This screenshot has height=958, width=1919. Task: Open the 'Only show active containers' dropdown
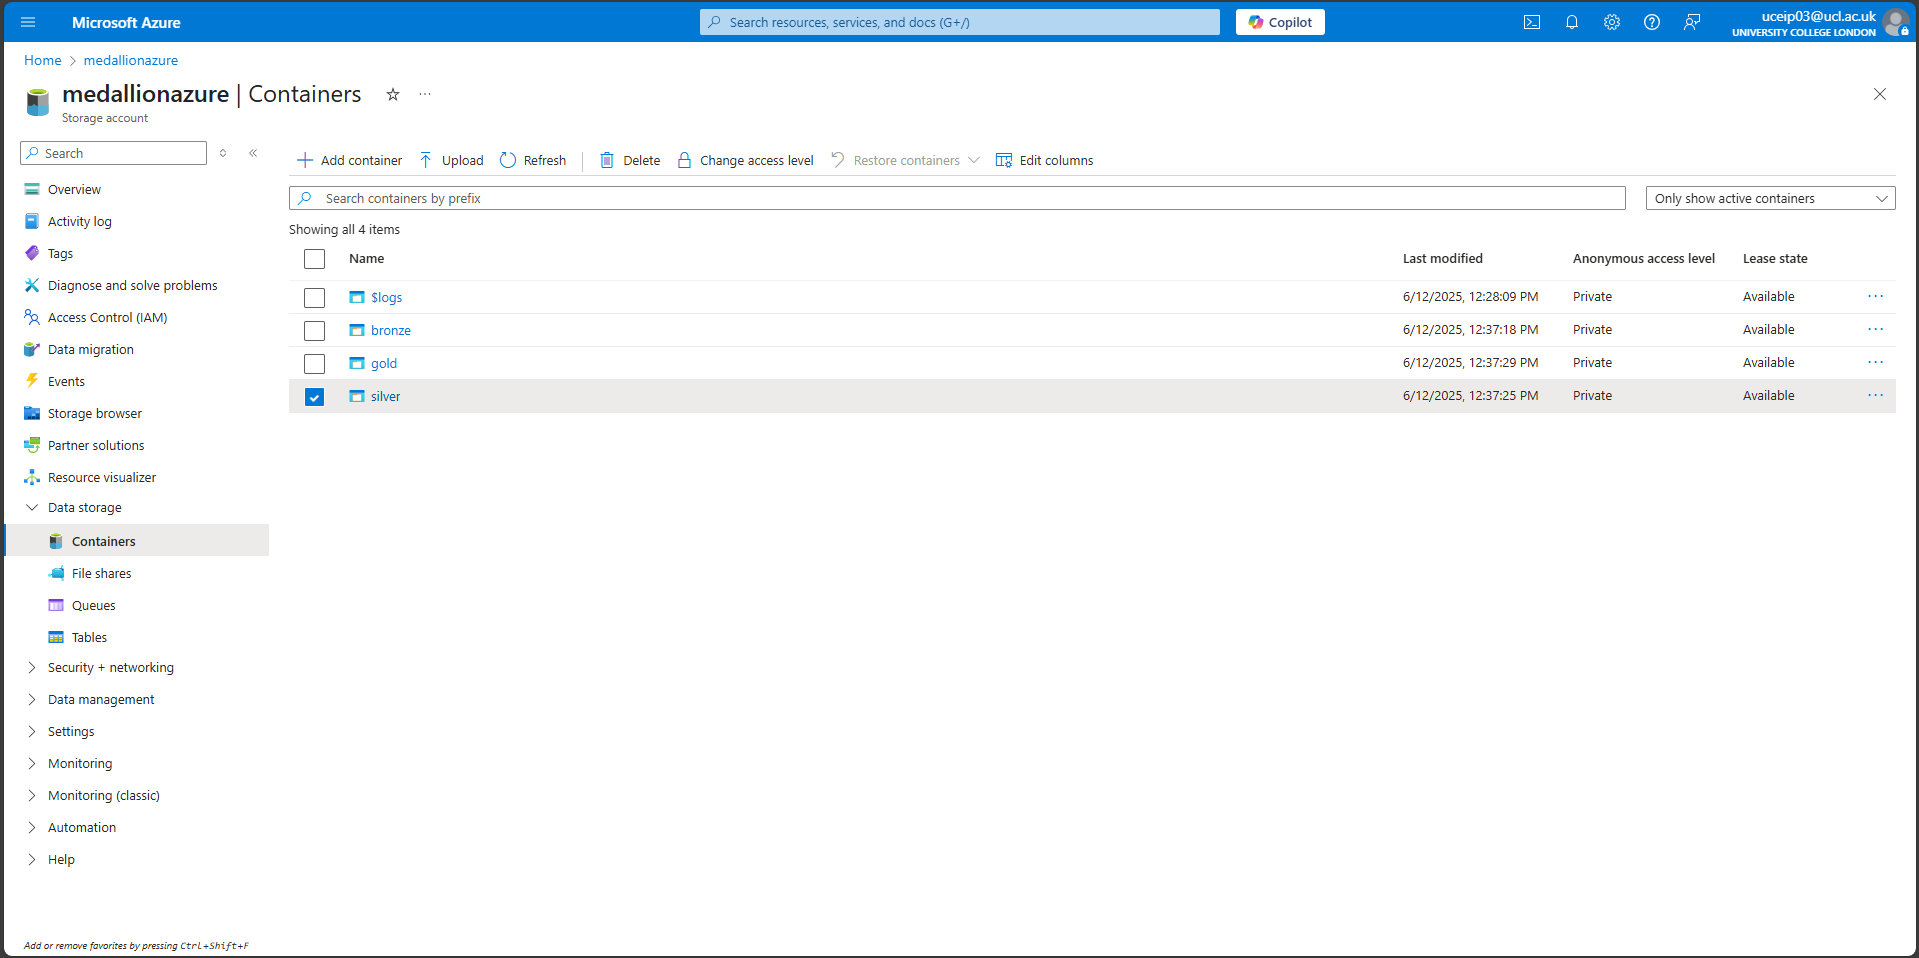1770,198
